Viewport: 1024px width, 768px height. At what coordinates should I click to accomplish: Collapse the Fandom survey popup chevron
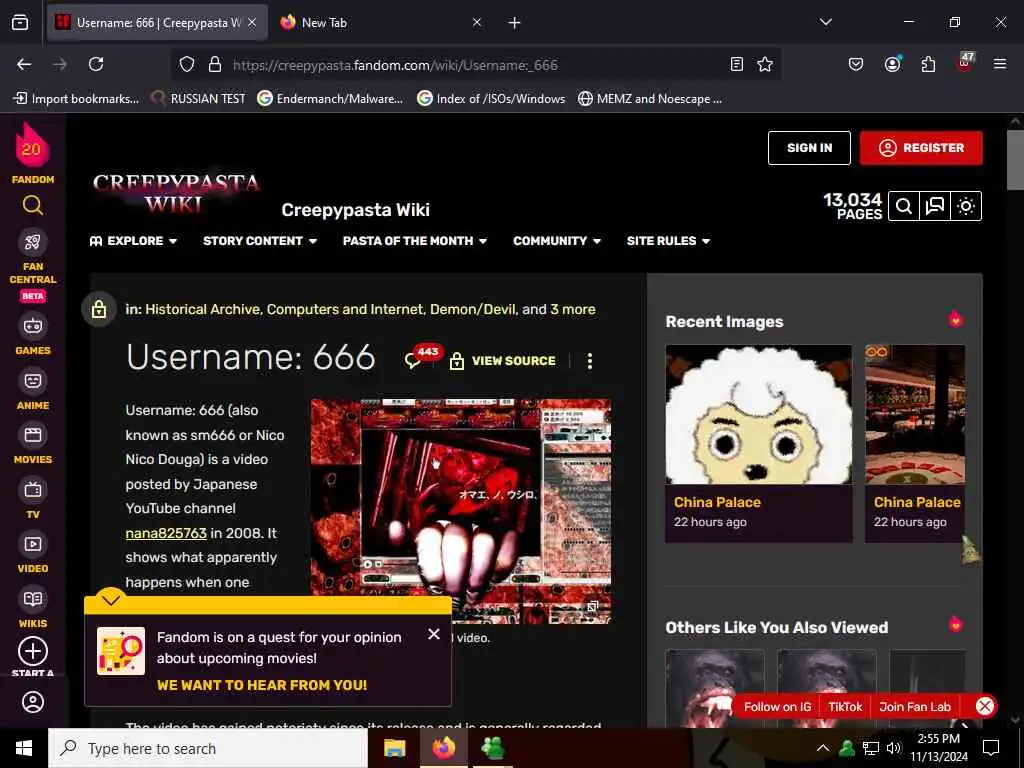111,598
